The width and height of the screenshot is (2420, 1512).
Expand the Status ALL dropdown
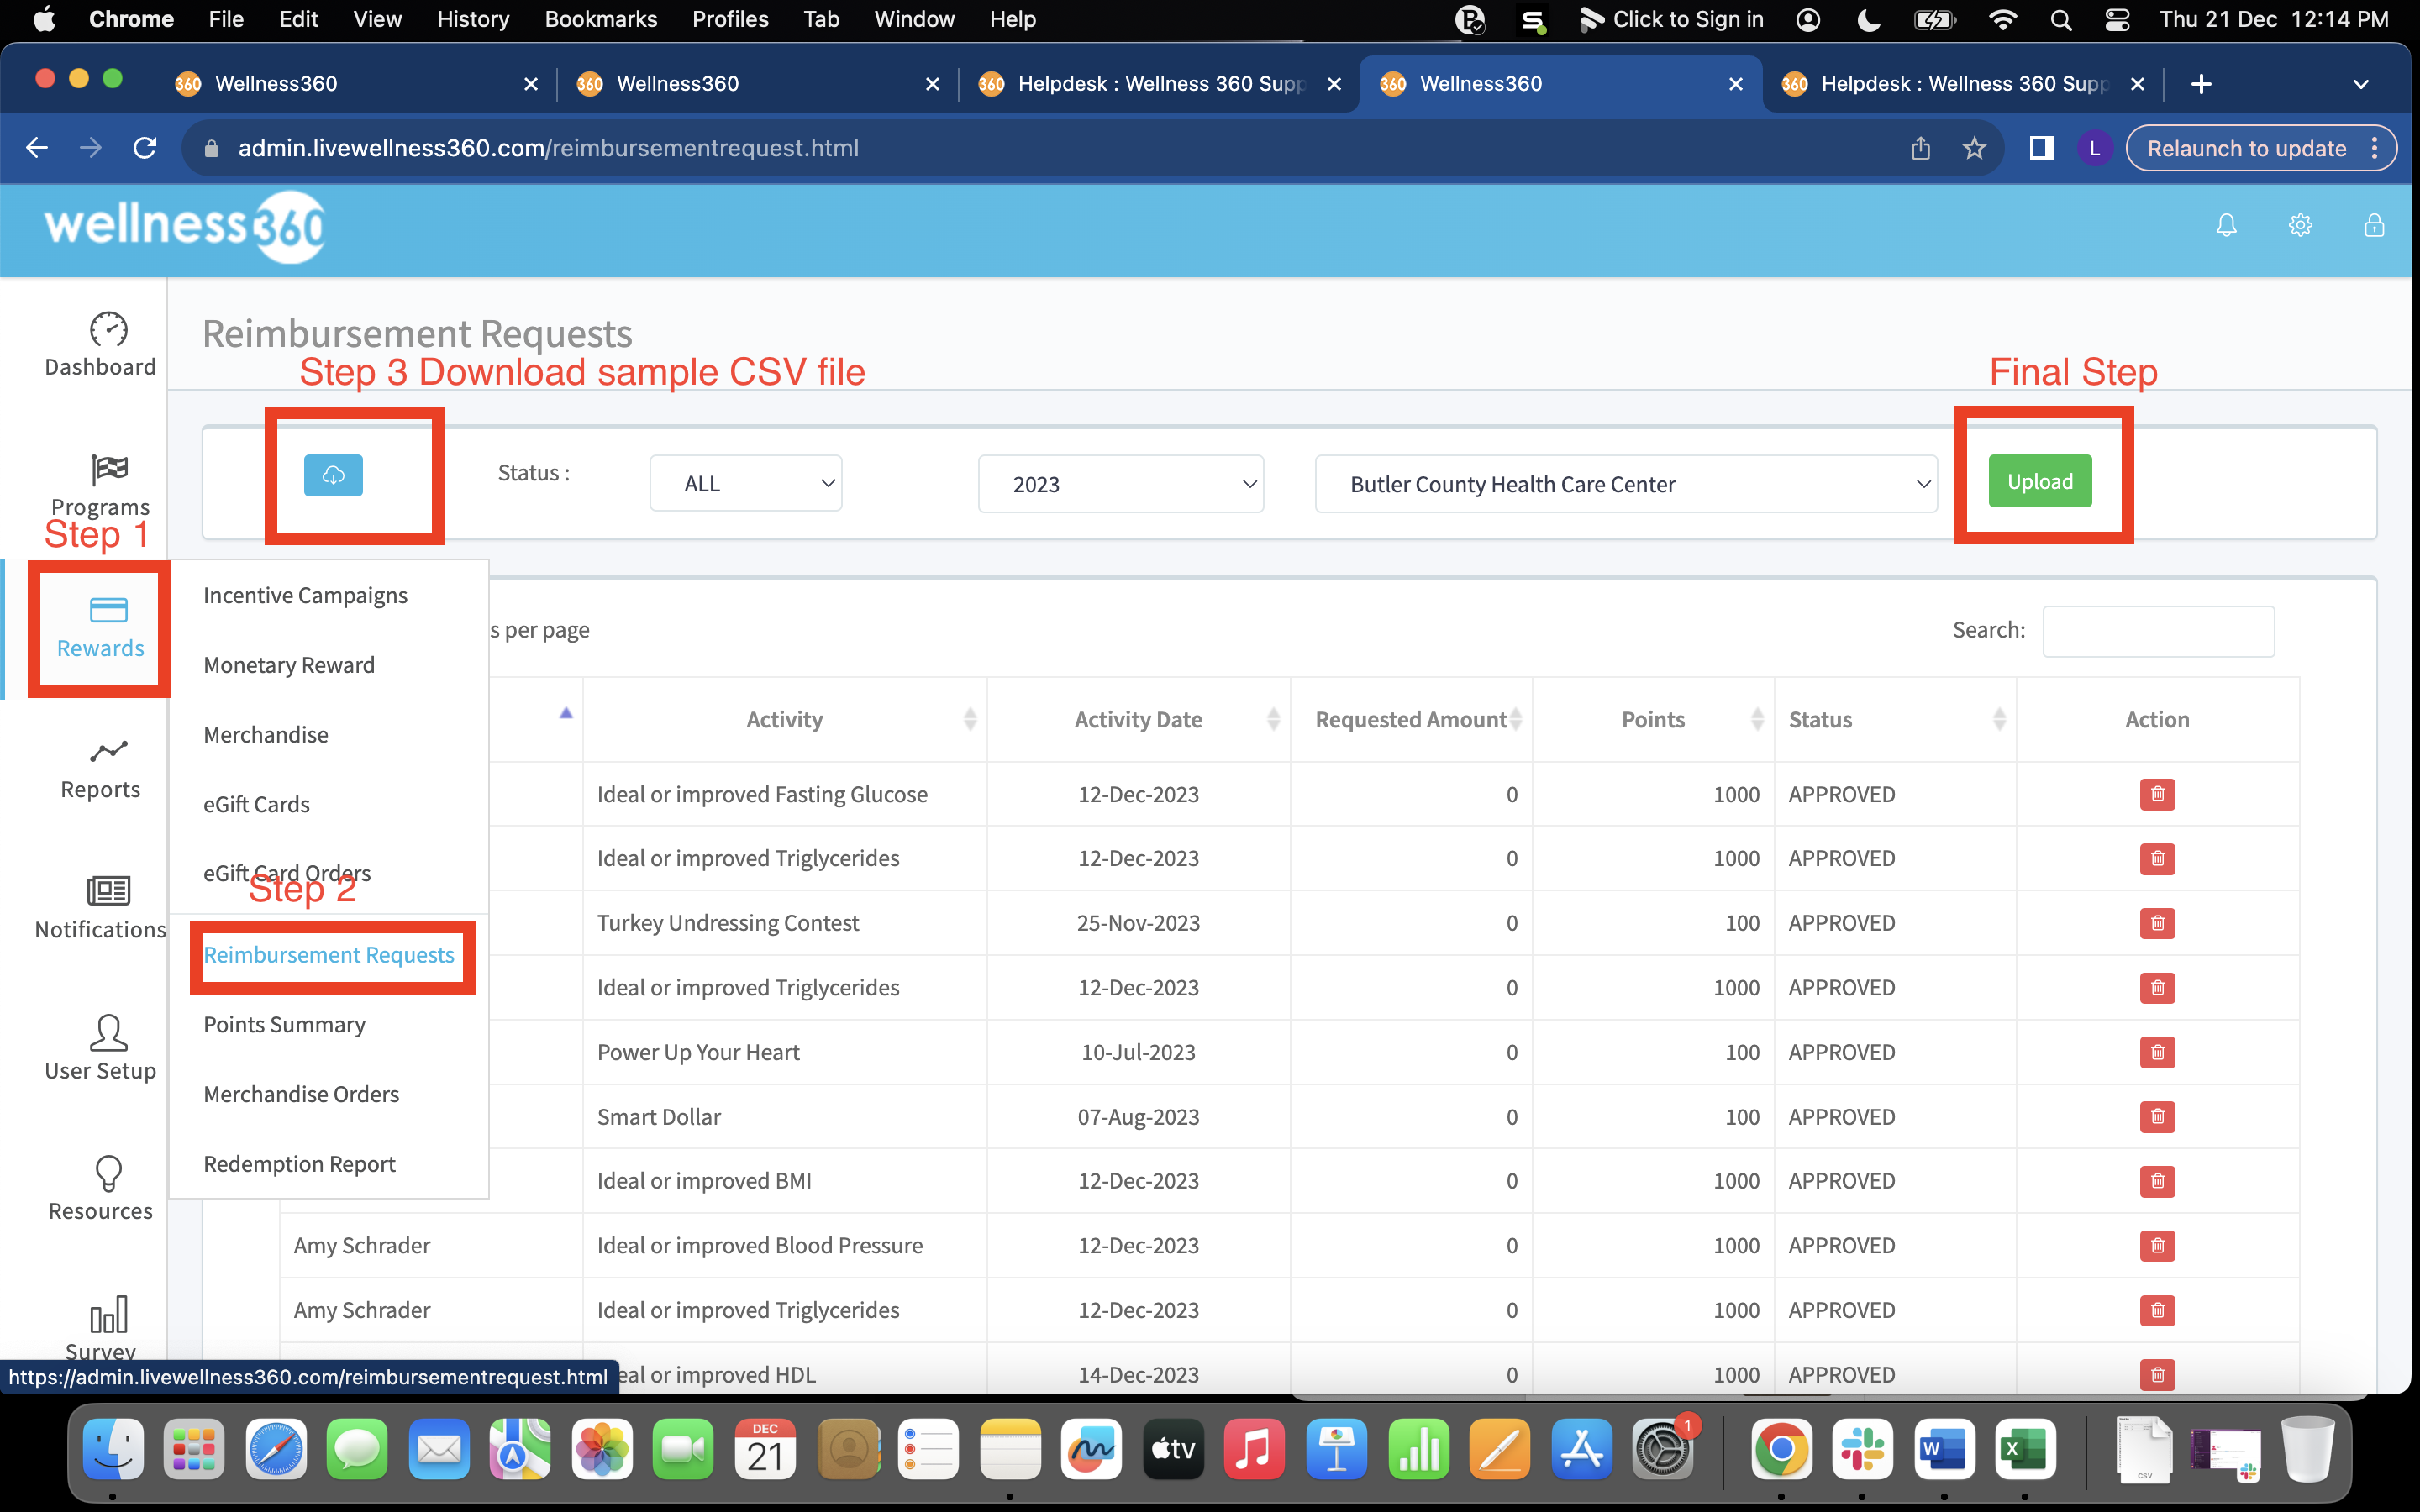click(746, 484)
